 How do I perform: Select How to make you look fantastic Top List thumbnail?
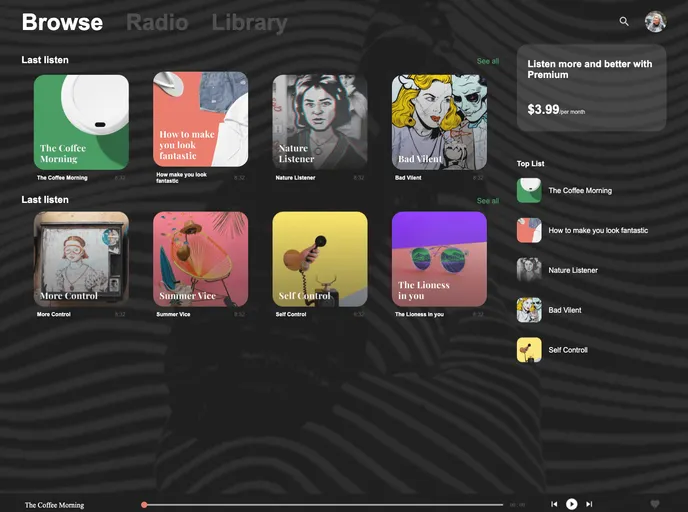click(x=529, y=230)
